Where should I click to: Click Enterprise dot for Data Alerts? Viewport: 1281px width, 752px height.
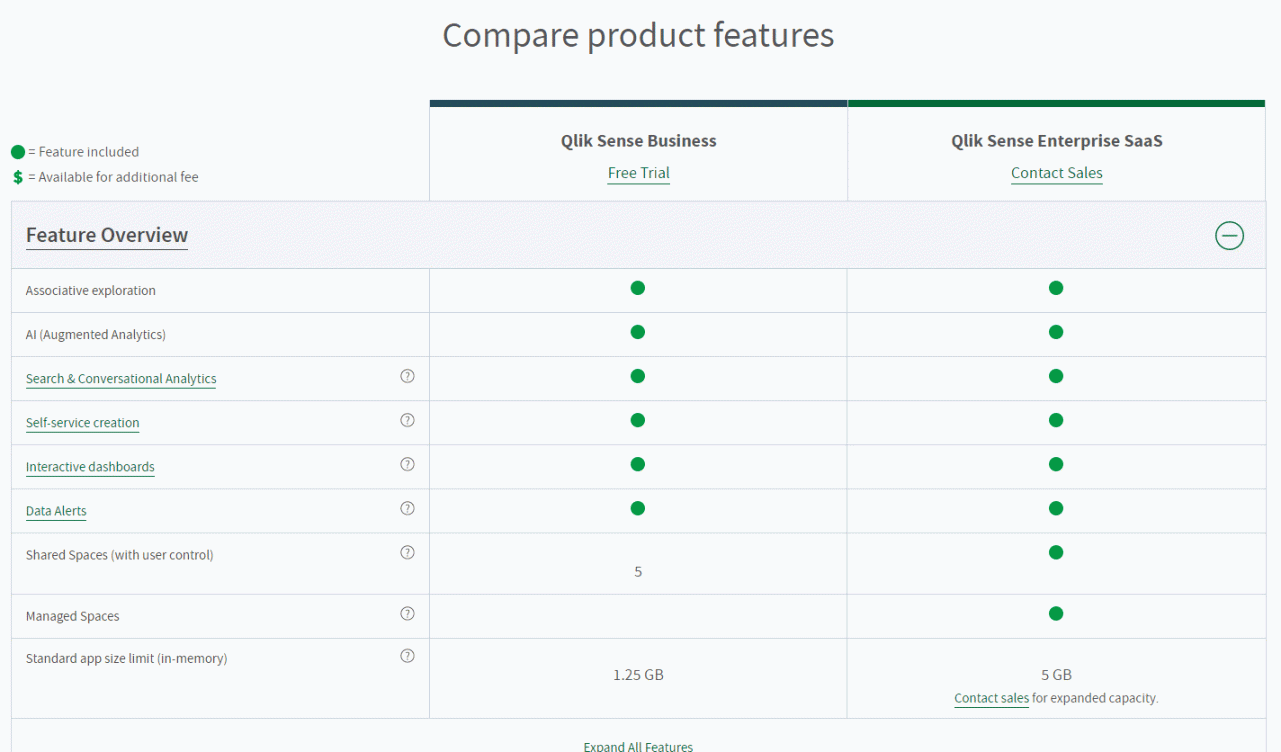pyautogui.click(x=1056, y=508)
